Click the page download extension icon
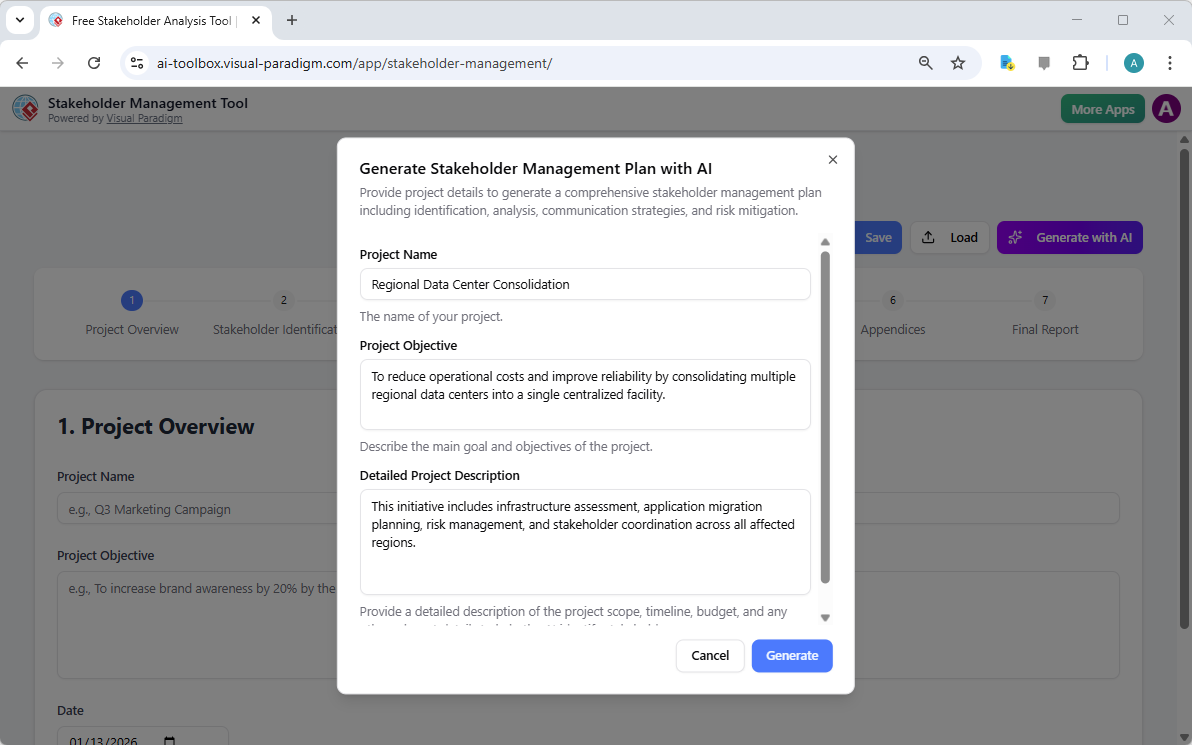Viewport: 1192px width, 745px height. pos(1006,62)
